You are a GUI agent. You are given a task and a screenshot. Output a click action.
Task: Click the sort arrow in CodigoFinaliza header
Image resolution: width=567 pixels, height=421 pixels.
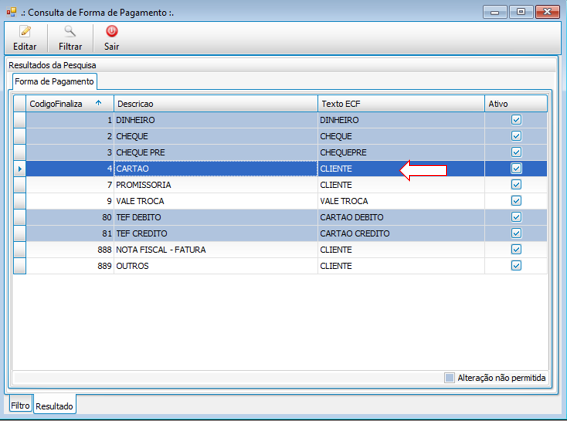(98, 103)
